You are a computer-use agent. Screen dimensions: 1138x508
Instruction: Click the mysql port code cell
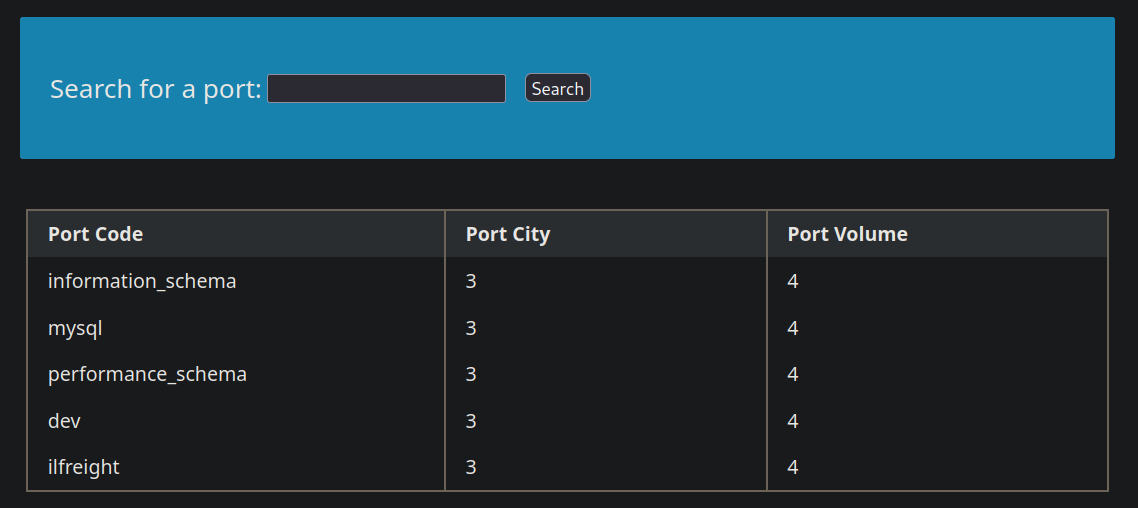[75, 328]
